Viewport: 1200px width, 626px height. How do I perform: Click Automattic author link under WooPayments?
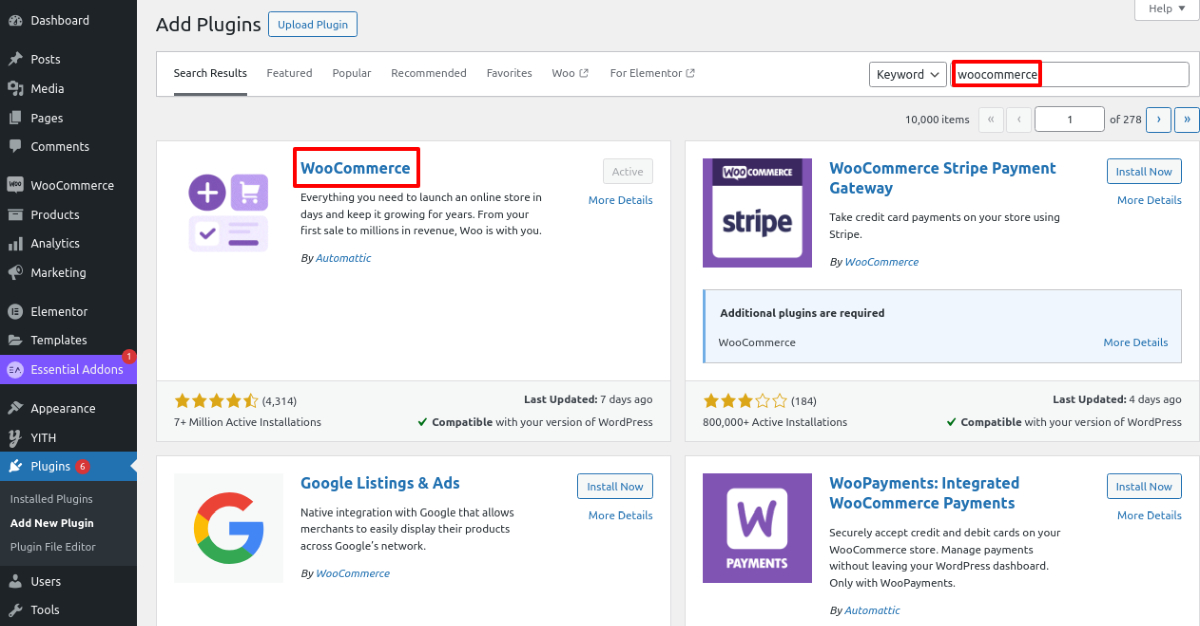(x=872, y=610)
